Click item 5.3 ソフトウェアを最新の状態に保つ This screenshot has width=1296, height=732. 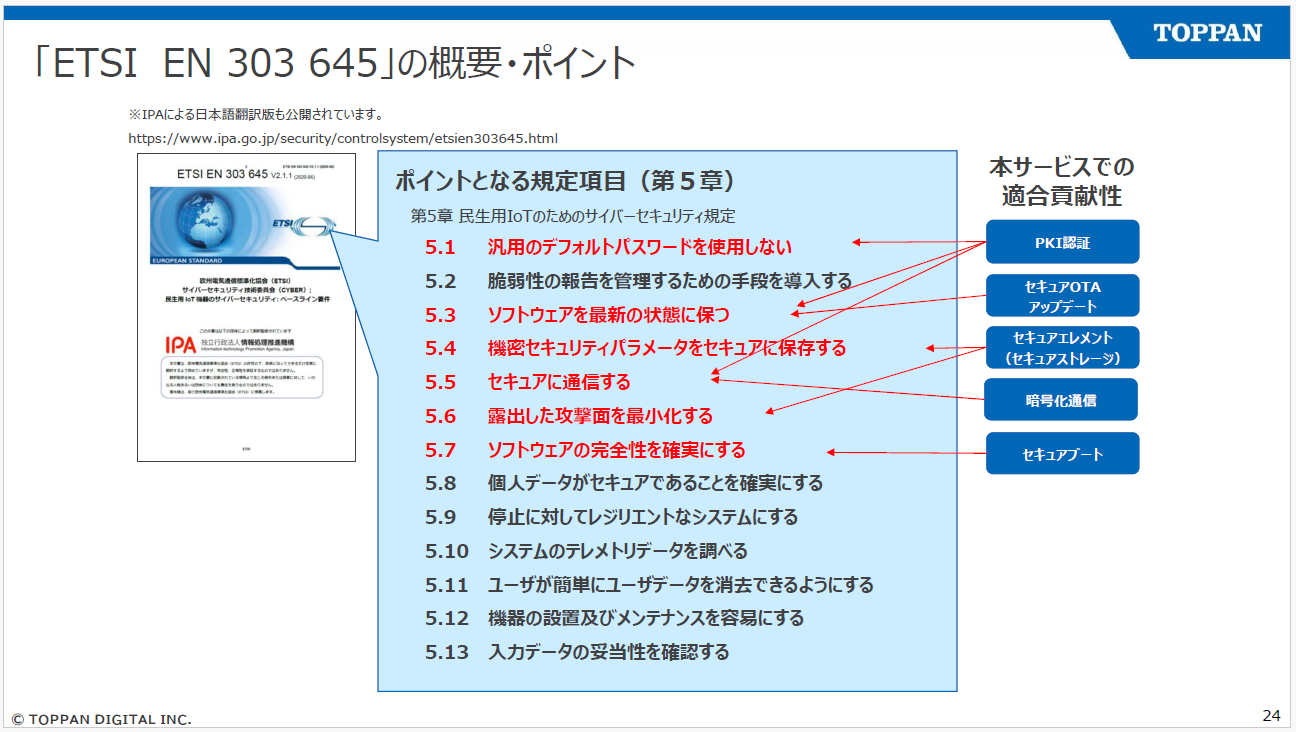577,315
